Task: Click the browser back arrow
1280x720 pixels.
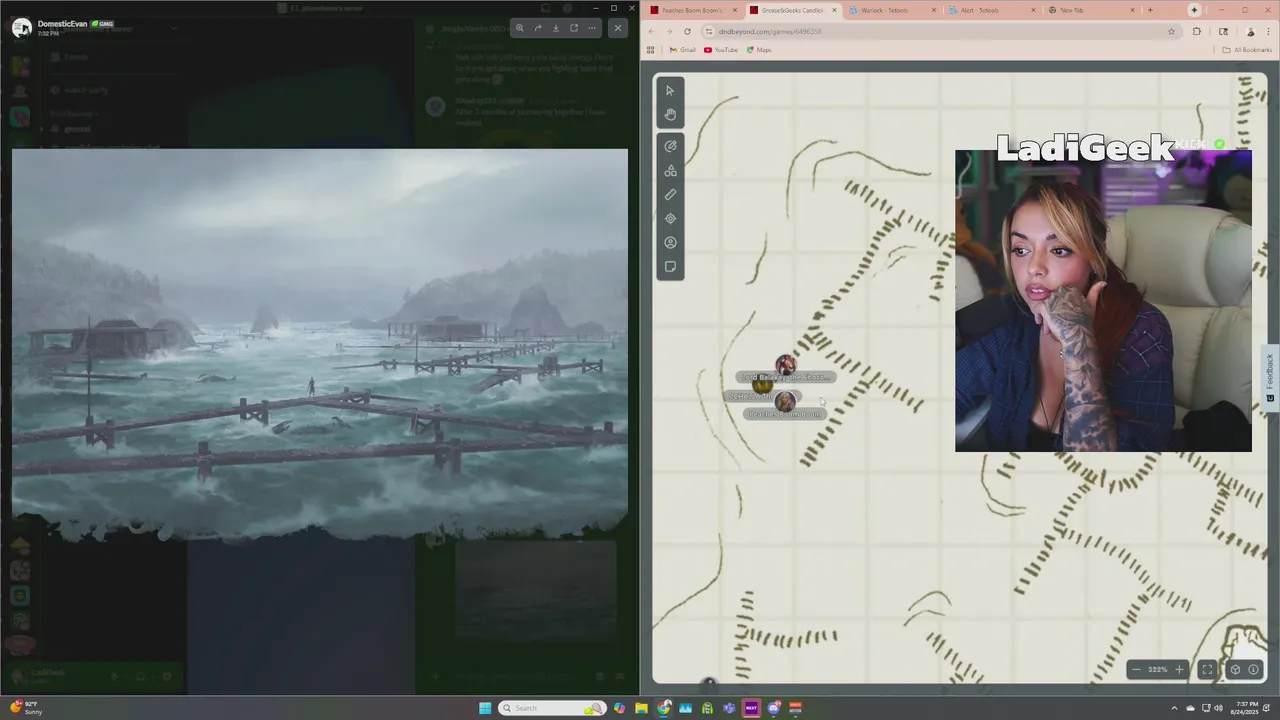Action: pos(652,31)
